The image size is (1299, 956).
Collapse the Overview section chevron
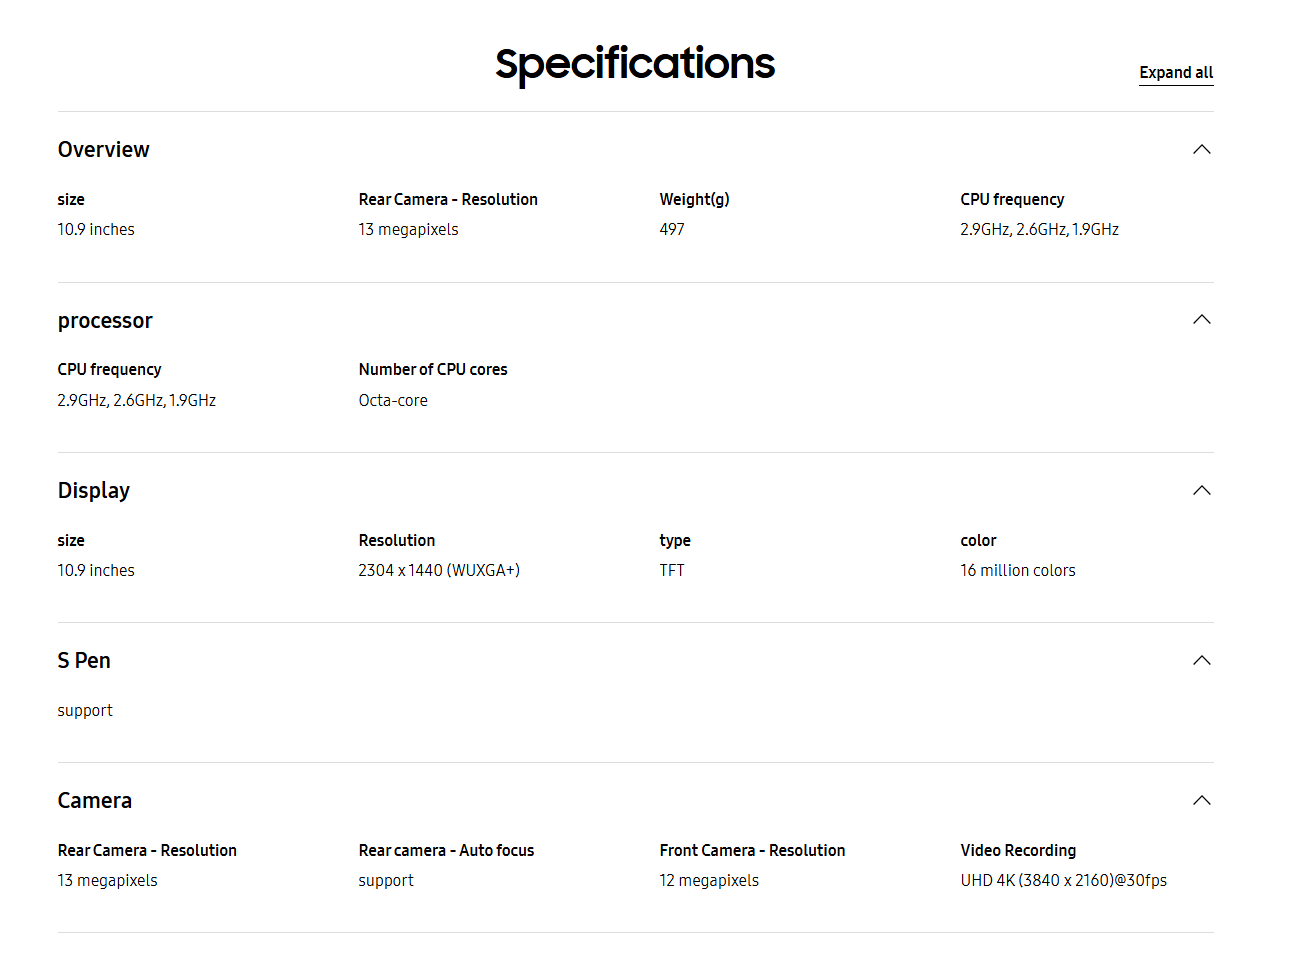tap(1202, 150)
